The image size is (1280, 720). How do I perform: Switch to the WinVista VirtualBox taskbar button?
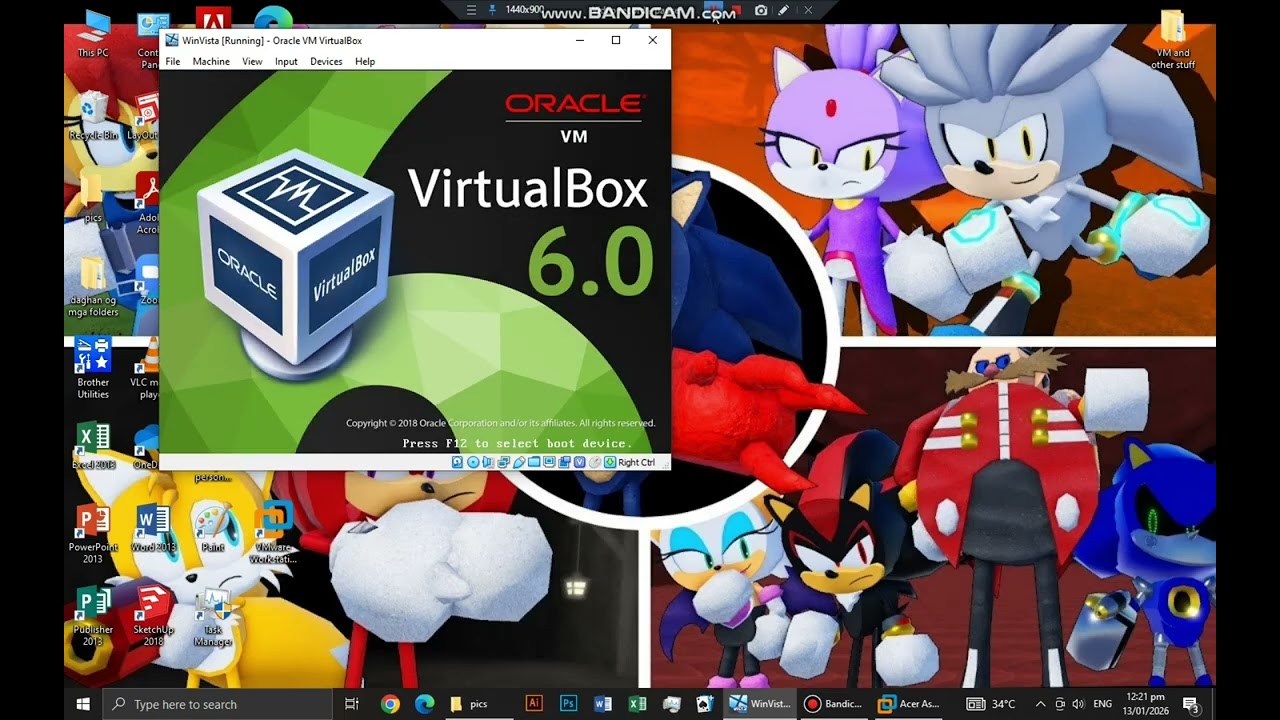coord(761,704)
